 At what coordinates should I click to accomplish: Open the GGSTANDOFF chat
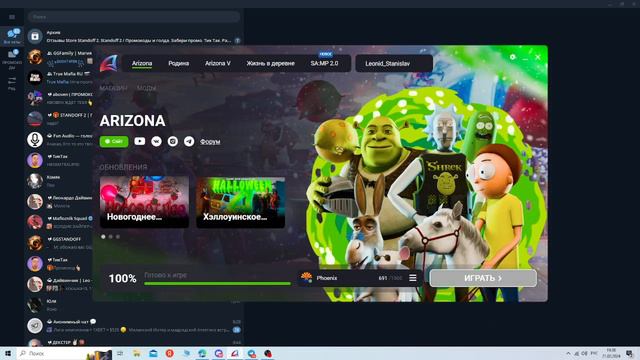[x=60, y=243]
